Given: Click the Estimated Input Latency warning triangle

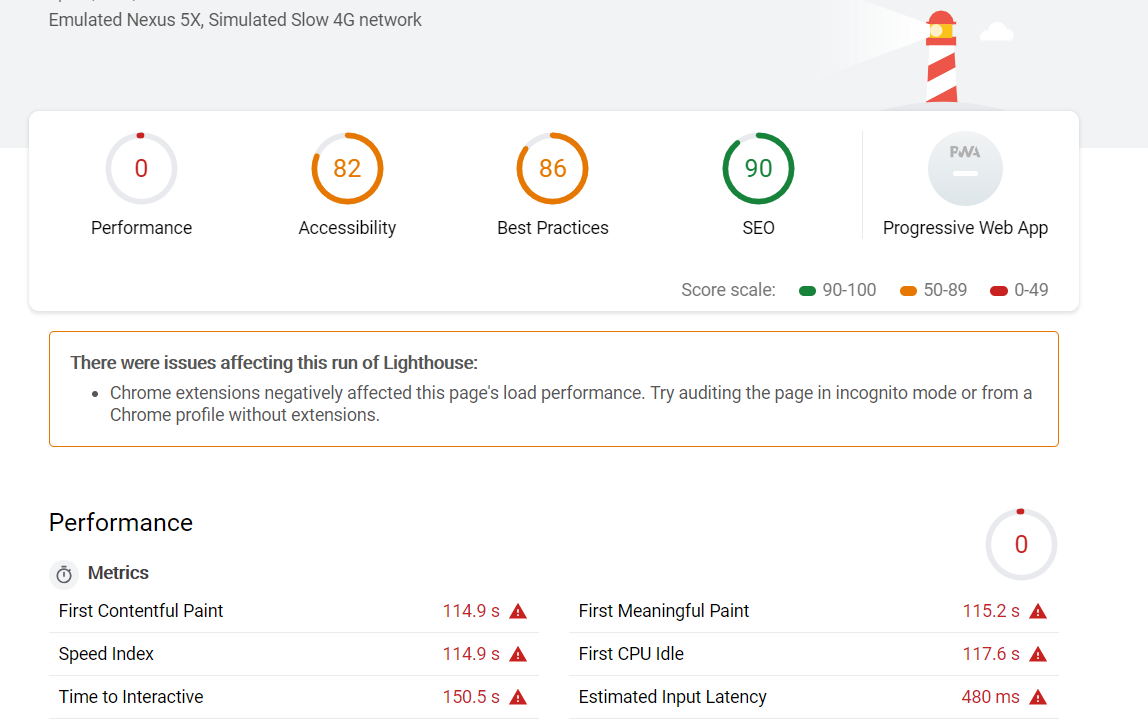Looking at the screenshot, I should (x=1038, y=697).
